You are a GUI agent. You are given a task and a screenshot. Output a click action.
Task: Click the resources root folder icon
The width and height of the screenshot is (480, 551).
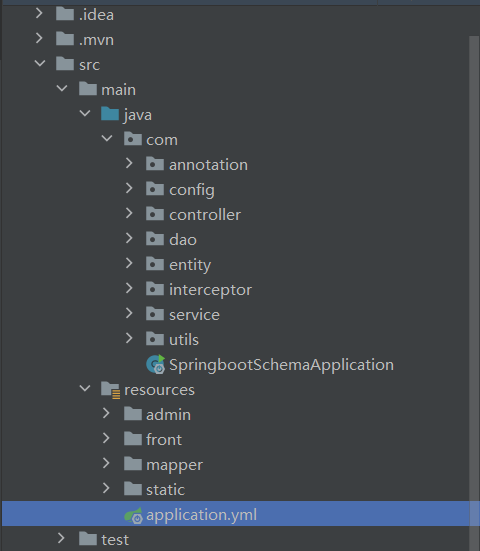pyautogui.click(x=110, y=390)
